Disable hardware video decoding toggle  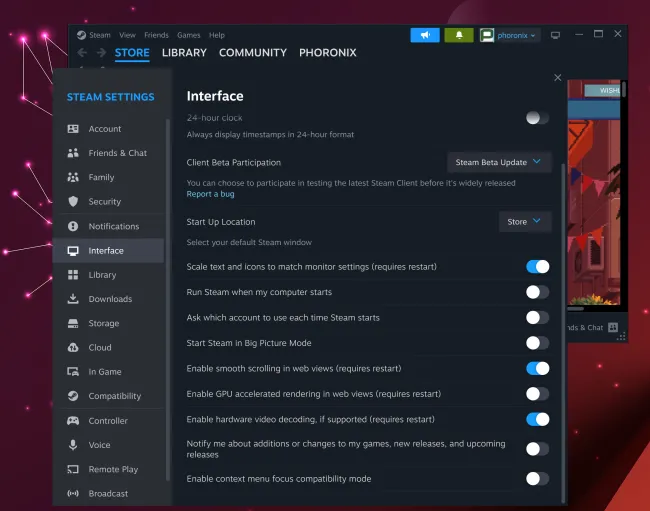pos(537,419)
